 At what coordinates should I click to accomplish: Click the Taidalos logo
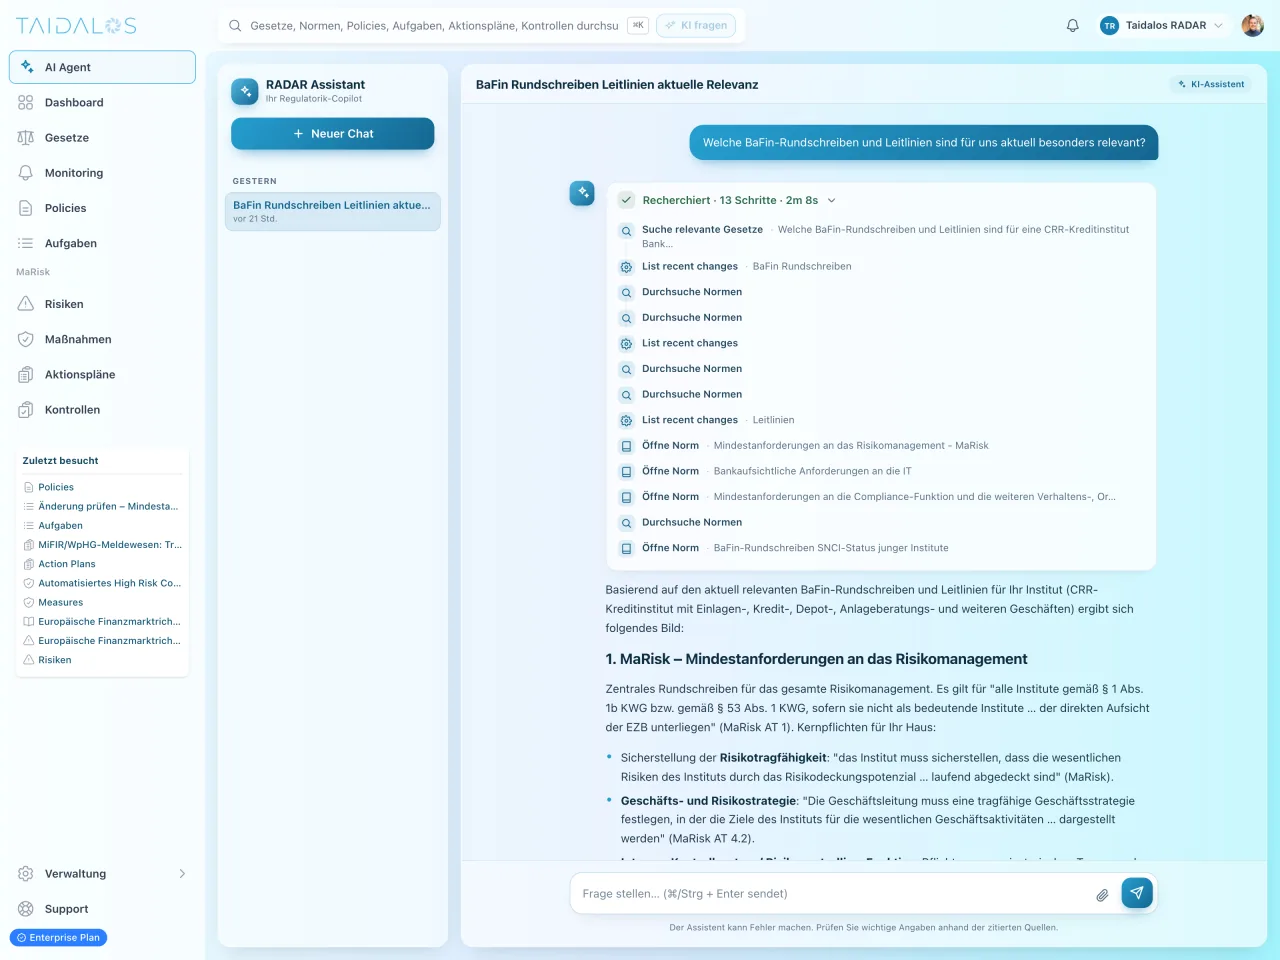[76, 26]
